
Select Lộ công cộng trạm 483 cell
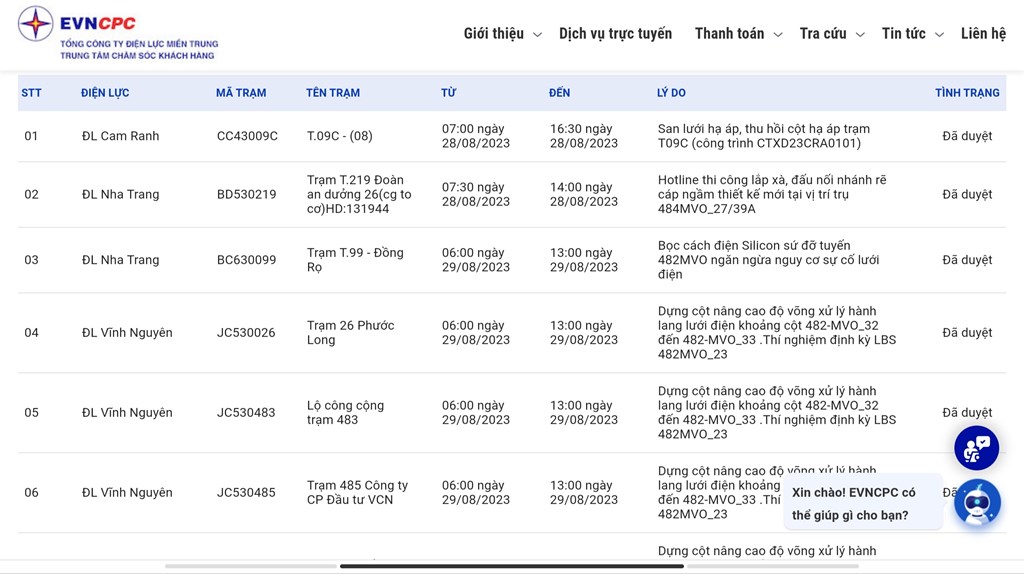[345, 413]
